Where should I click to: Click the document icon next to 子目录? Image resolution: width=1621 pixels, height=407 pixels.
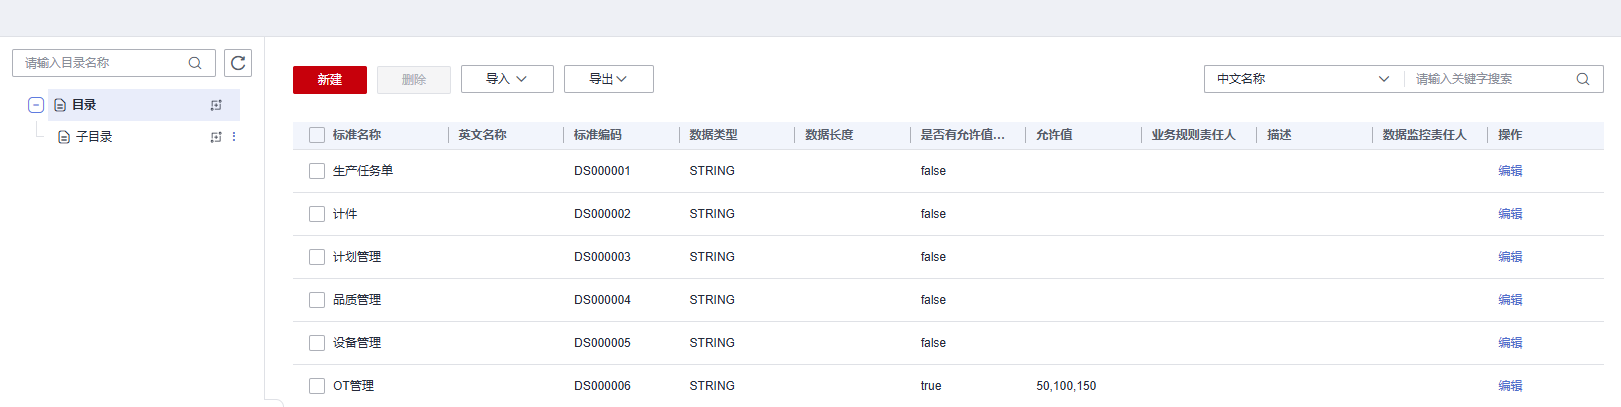[64, 137]
